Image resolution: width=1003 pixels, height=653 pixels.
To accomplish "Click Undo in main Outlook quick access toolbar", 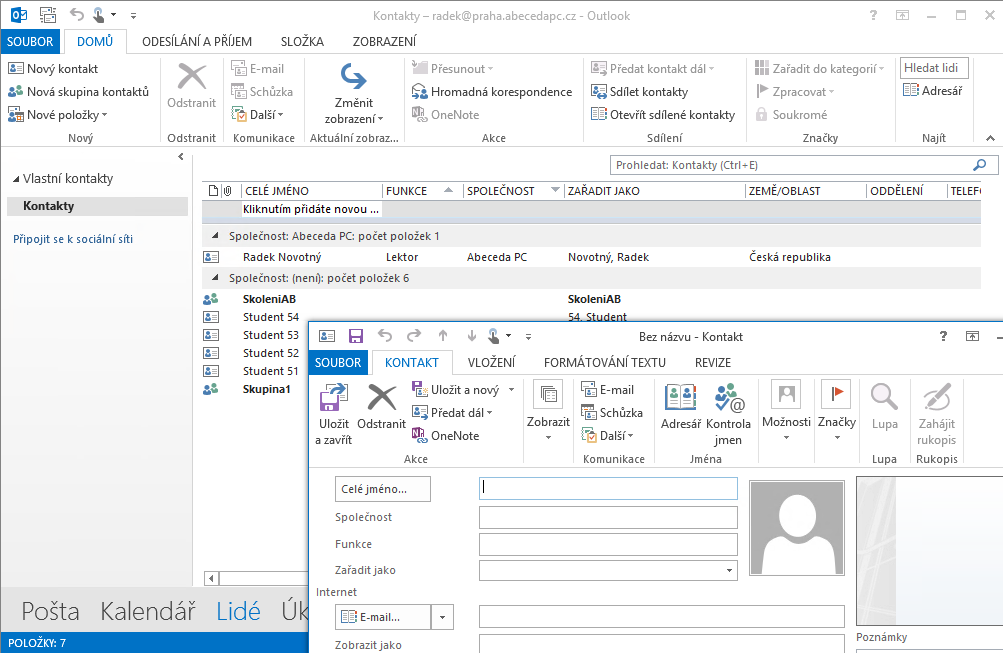I will (77, 15).
